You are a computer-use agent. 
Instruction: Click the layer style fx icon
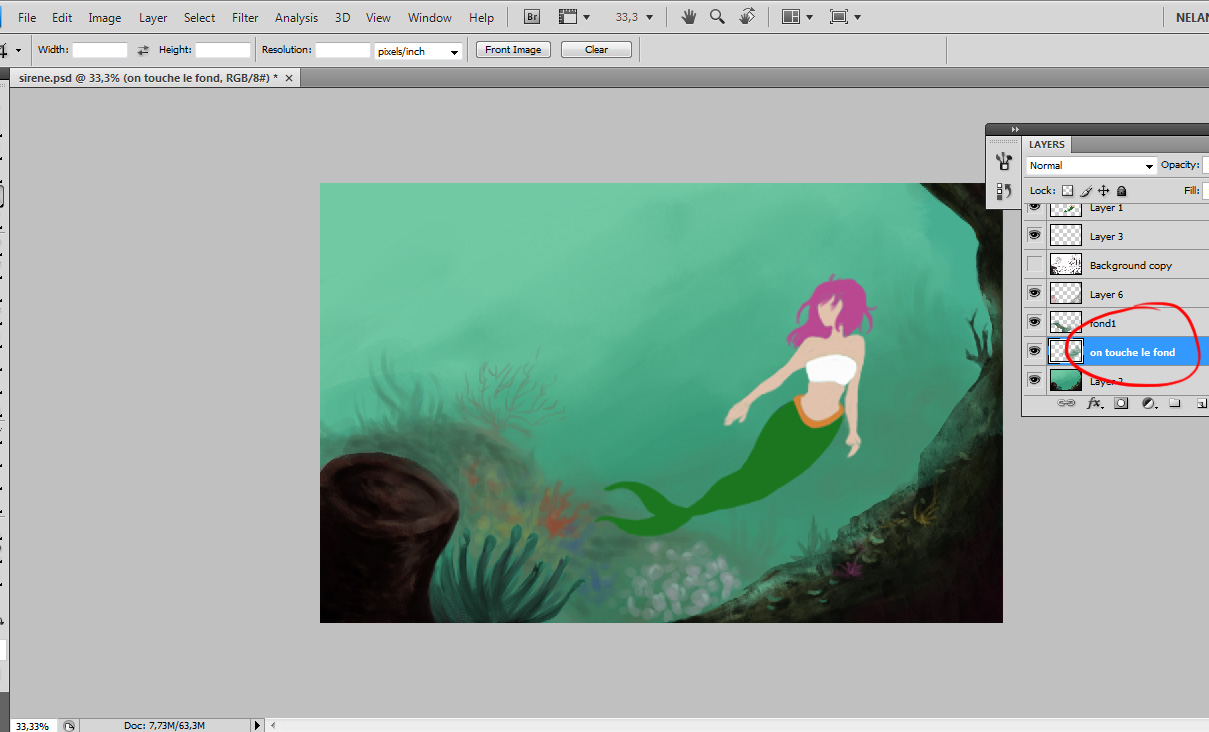(x=1094, y=403)
